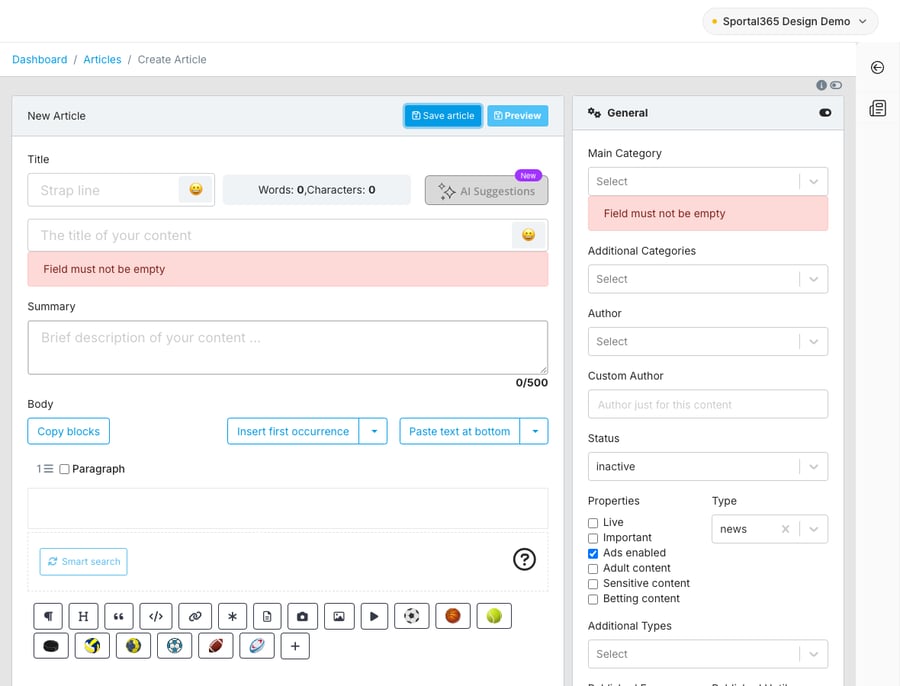Enable the Live property checkbox
Viewport: 900px width, 686px height.
[x=593, y=523]
